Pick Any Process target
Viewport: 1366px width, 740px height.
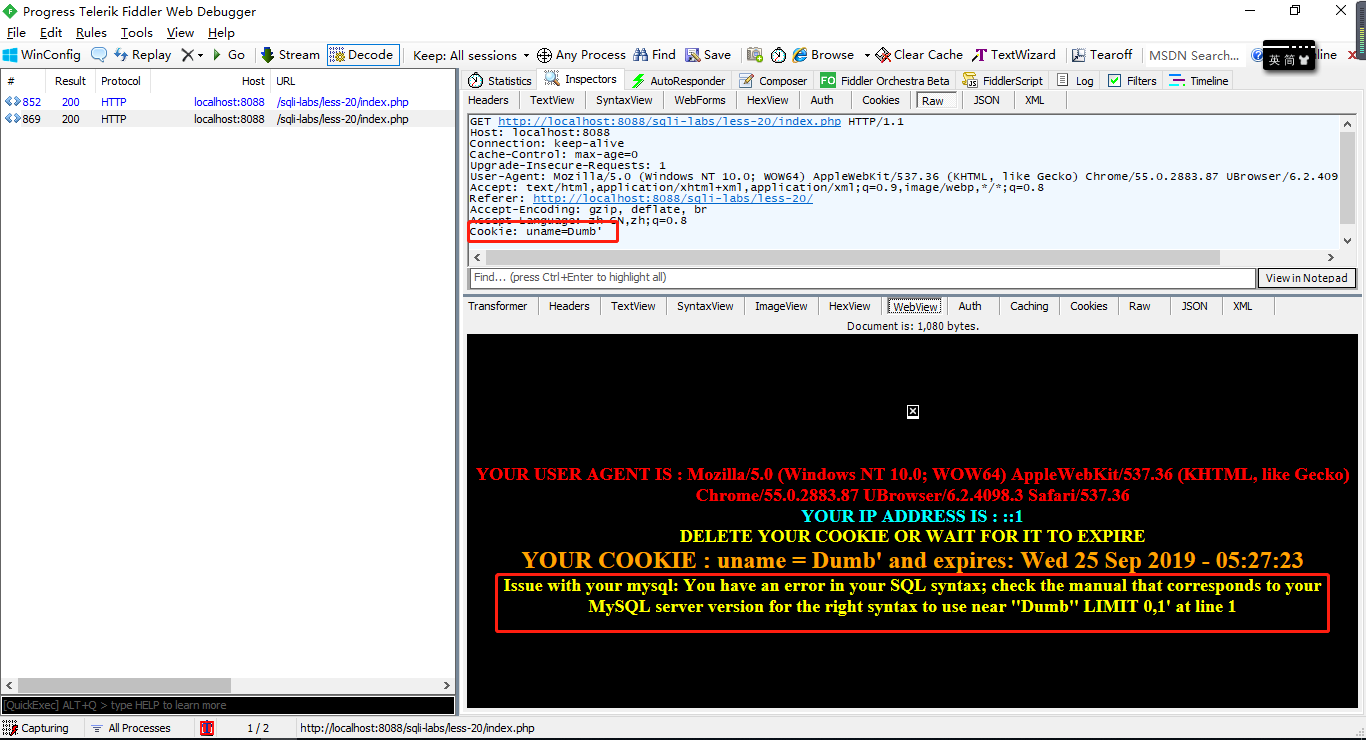click(x=581, y=55)
